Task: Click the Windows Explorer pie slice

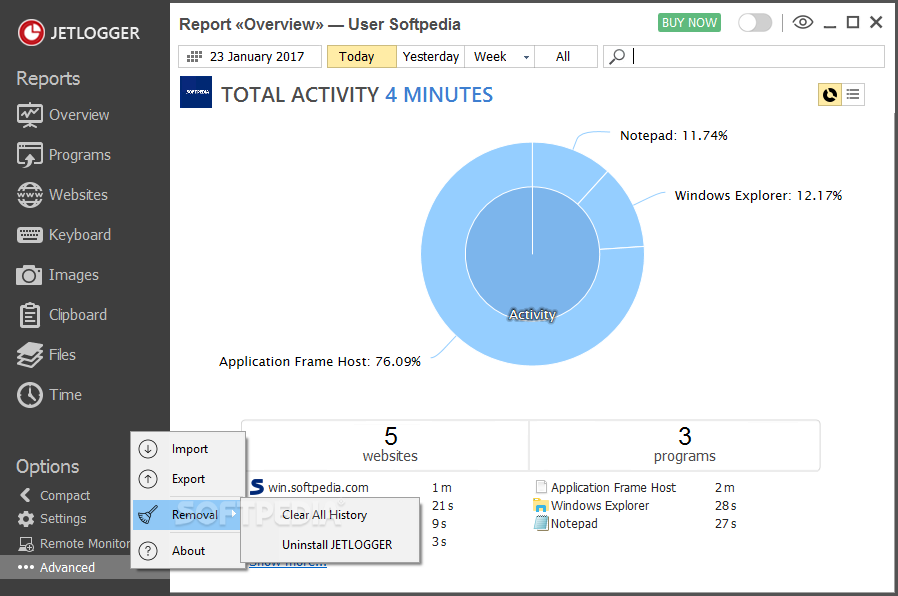Action: pos(617,216)
